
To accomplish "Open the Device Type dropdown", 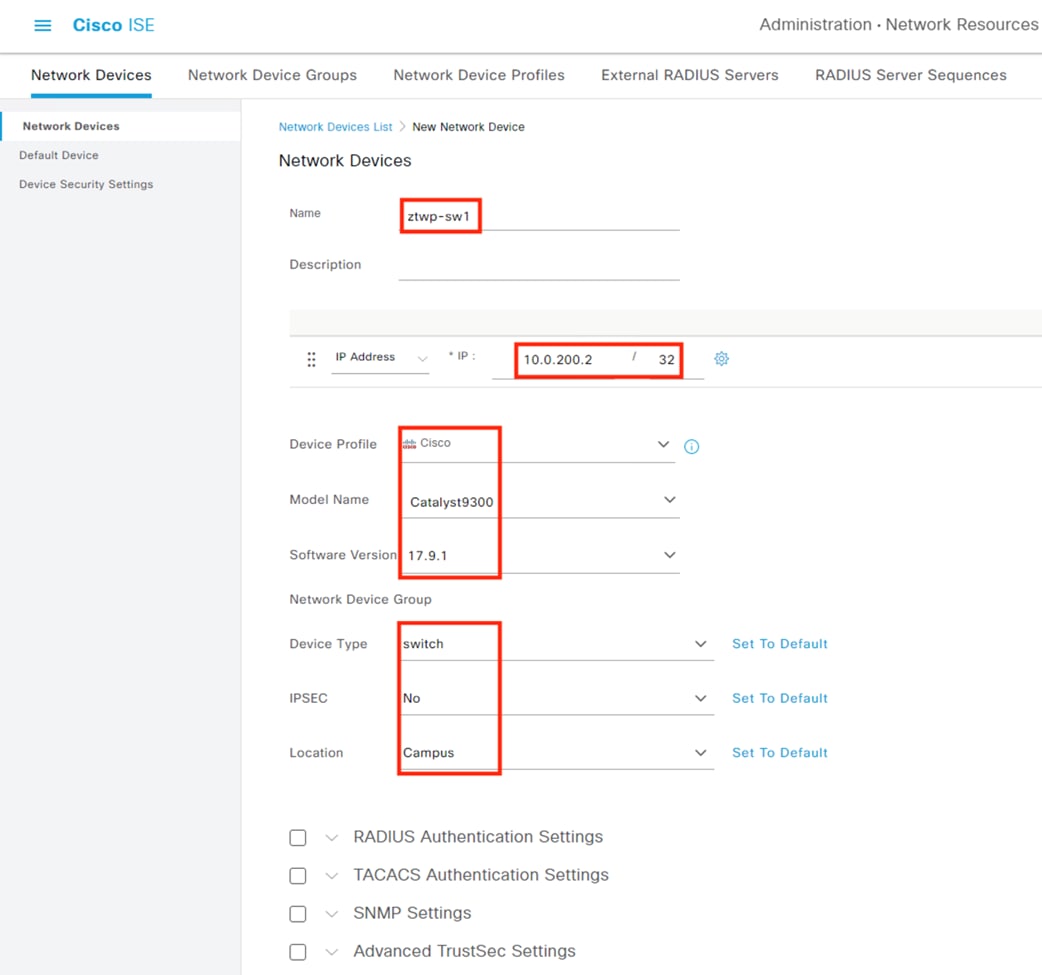I will [556, 644].
